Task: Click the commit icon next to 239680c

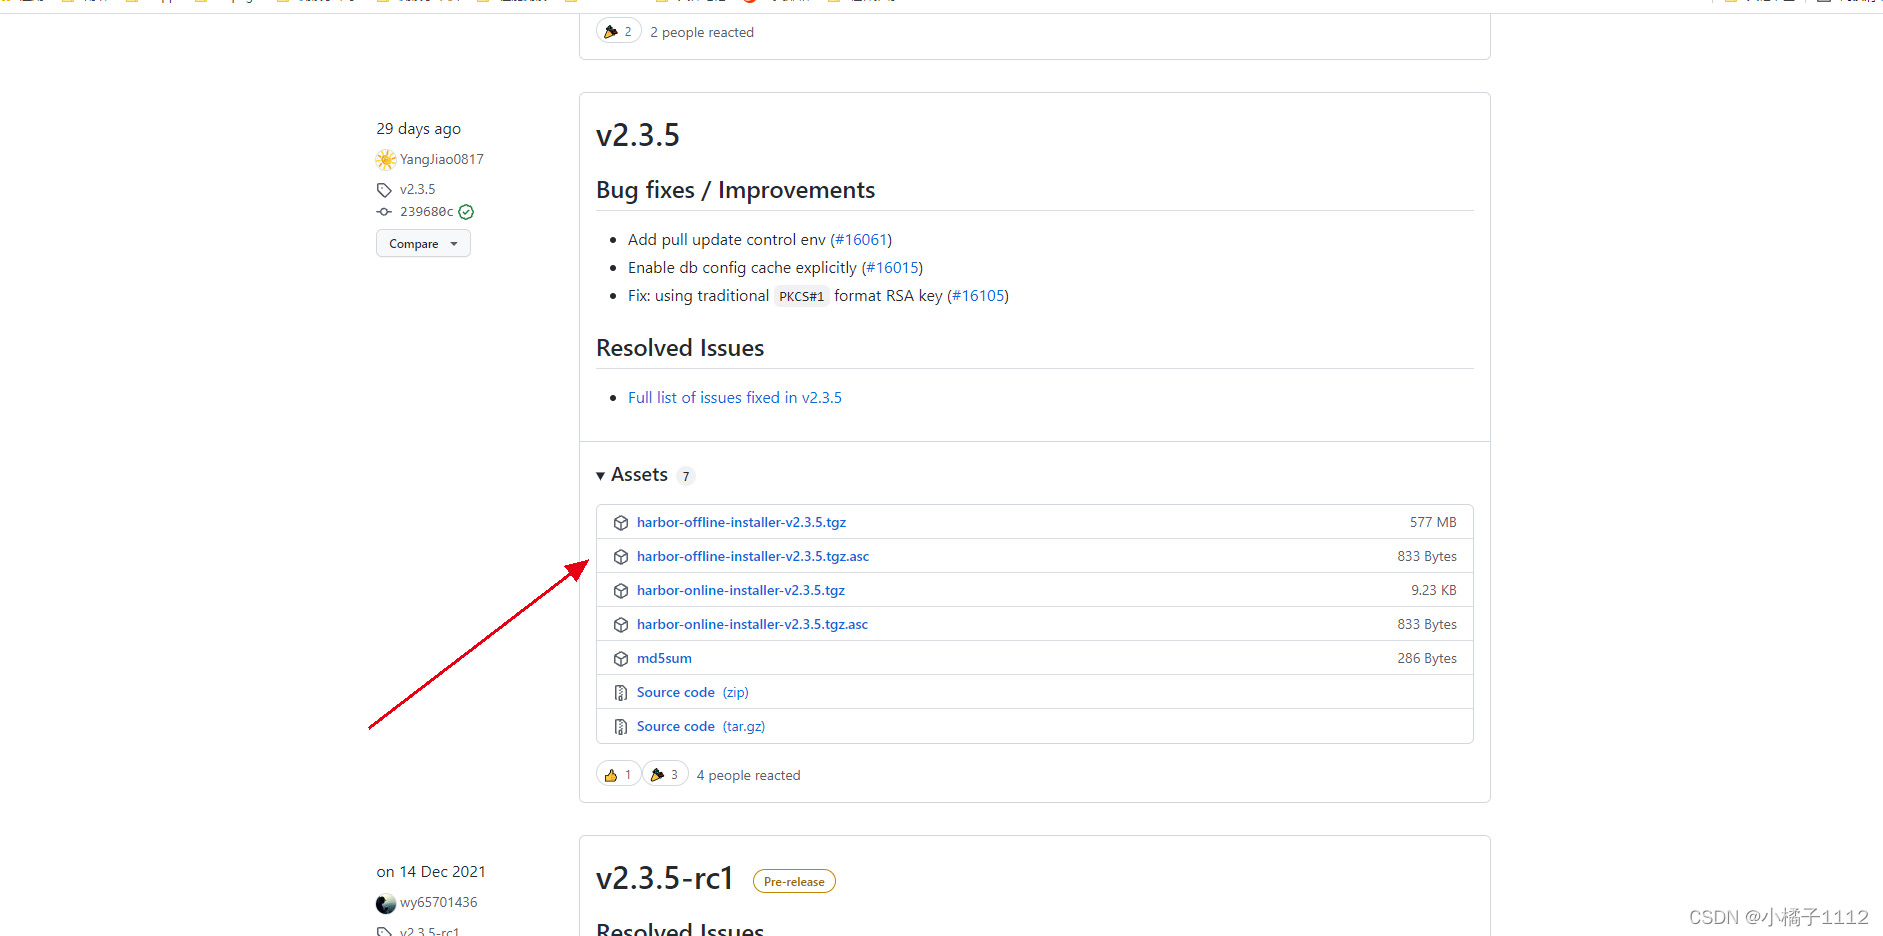Action: tap(384, 212)
